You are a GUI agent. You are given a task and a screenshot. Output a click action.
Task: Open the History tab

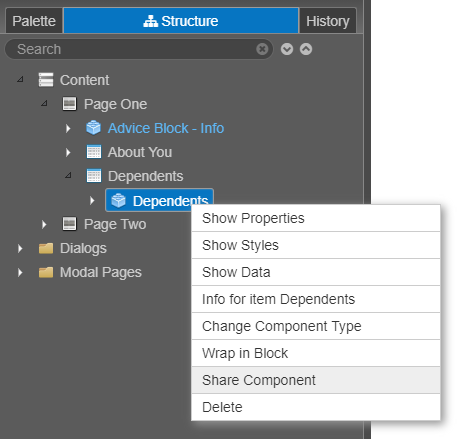tap(328, 21)
